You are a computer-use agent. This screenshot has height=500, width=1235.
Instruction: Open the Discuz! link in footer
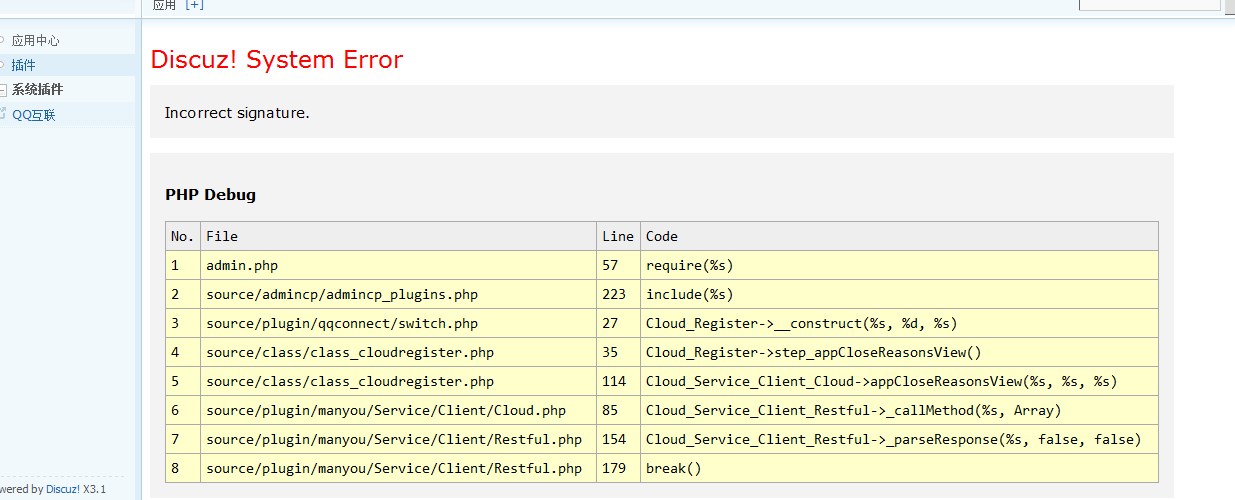pyautogui.click(x=62, y=489)
